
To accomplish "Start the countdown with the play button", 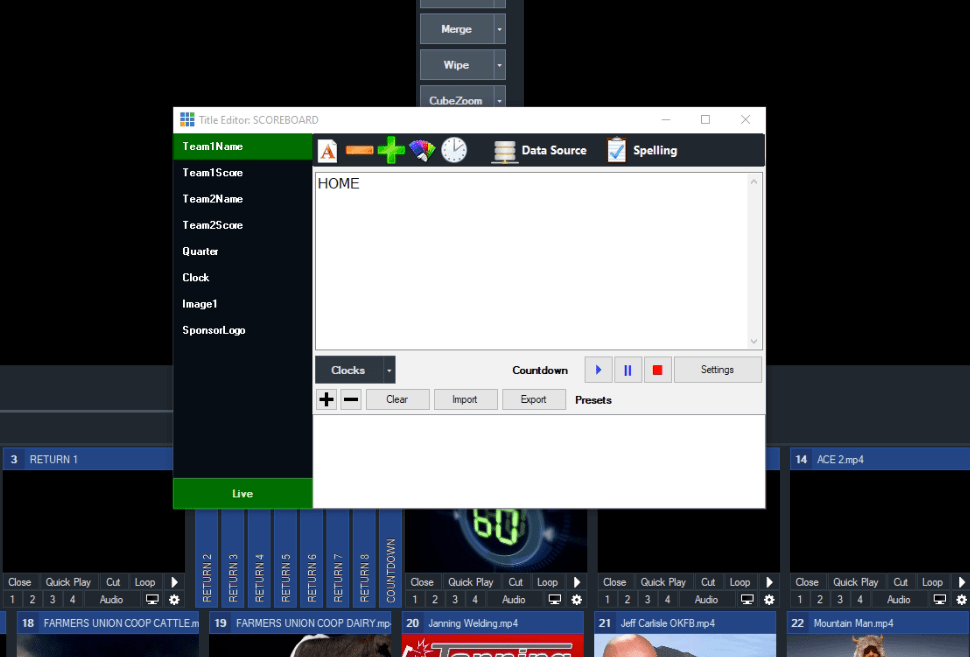I will [x=598, y=370].
